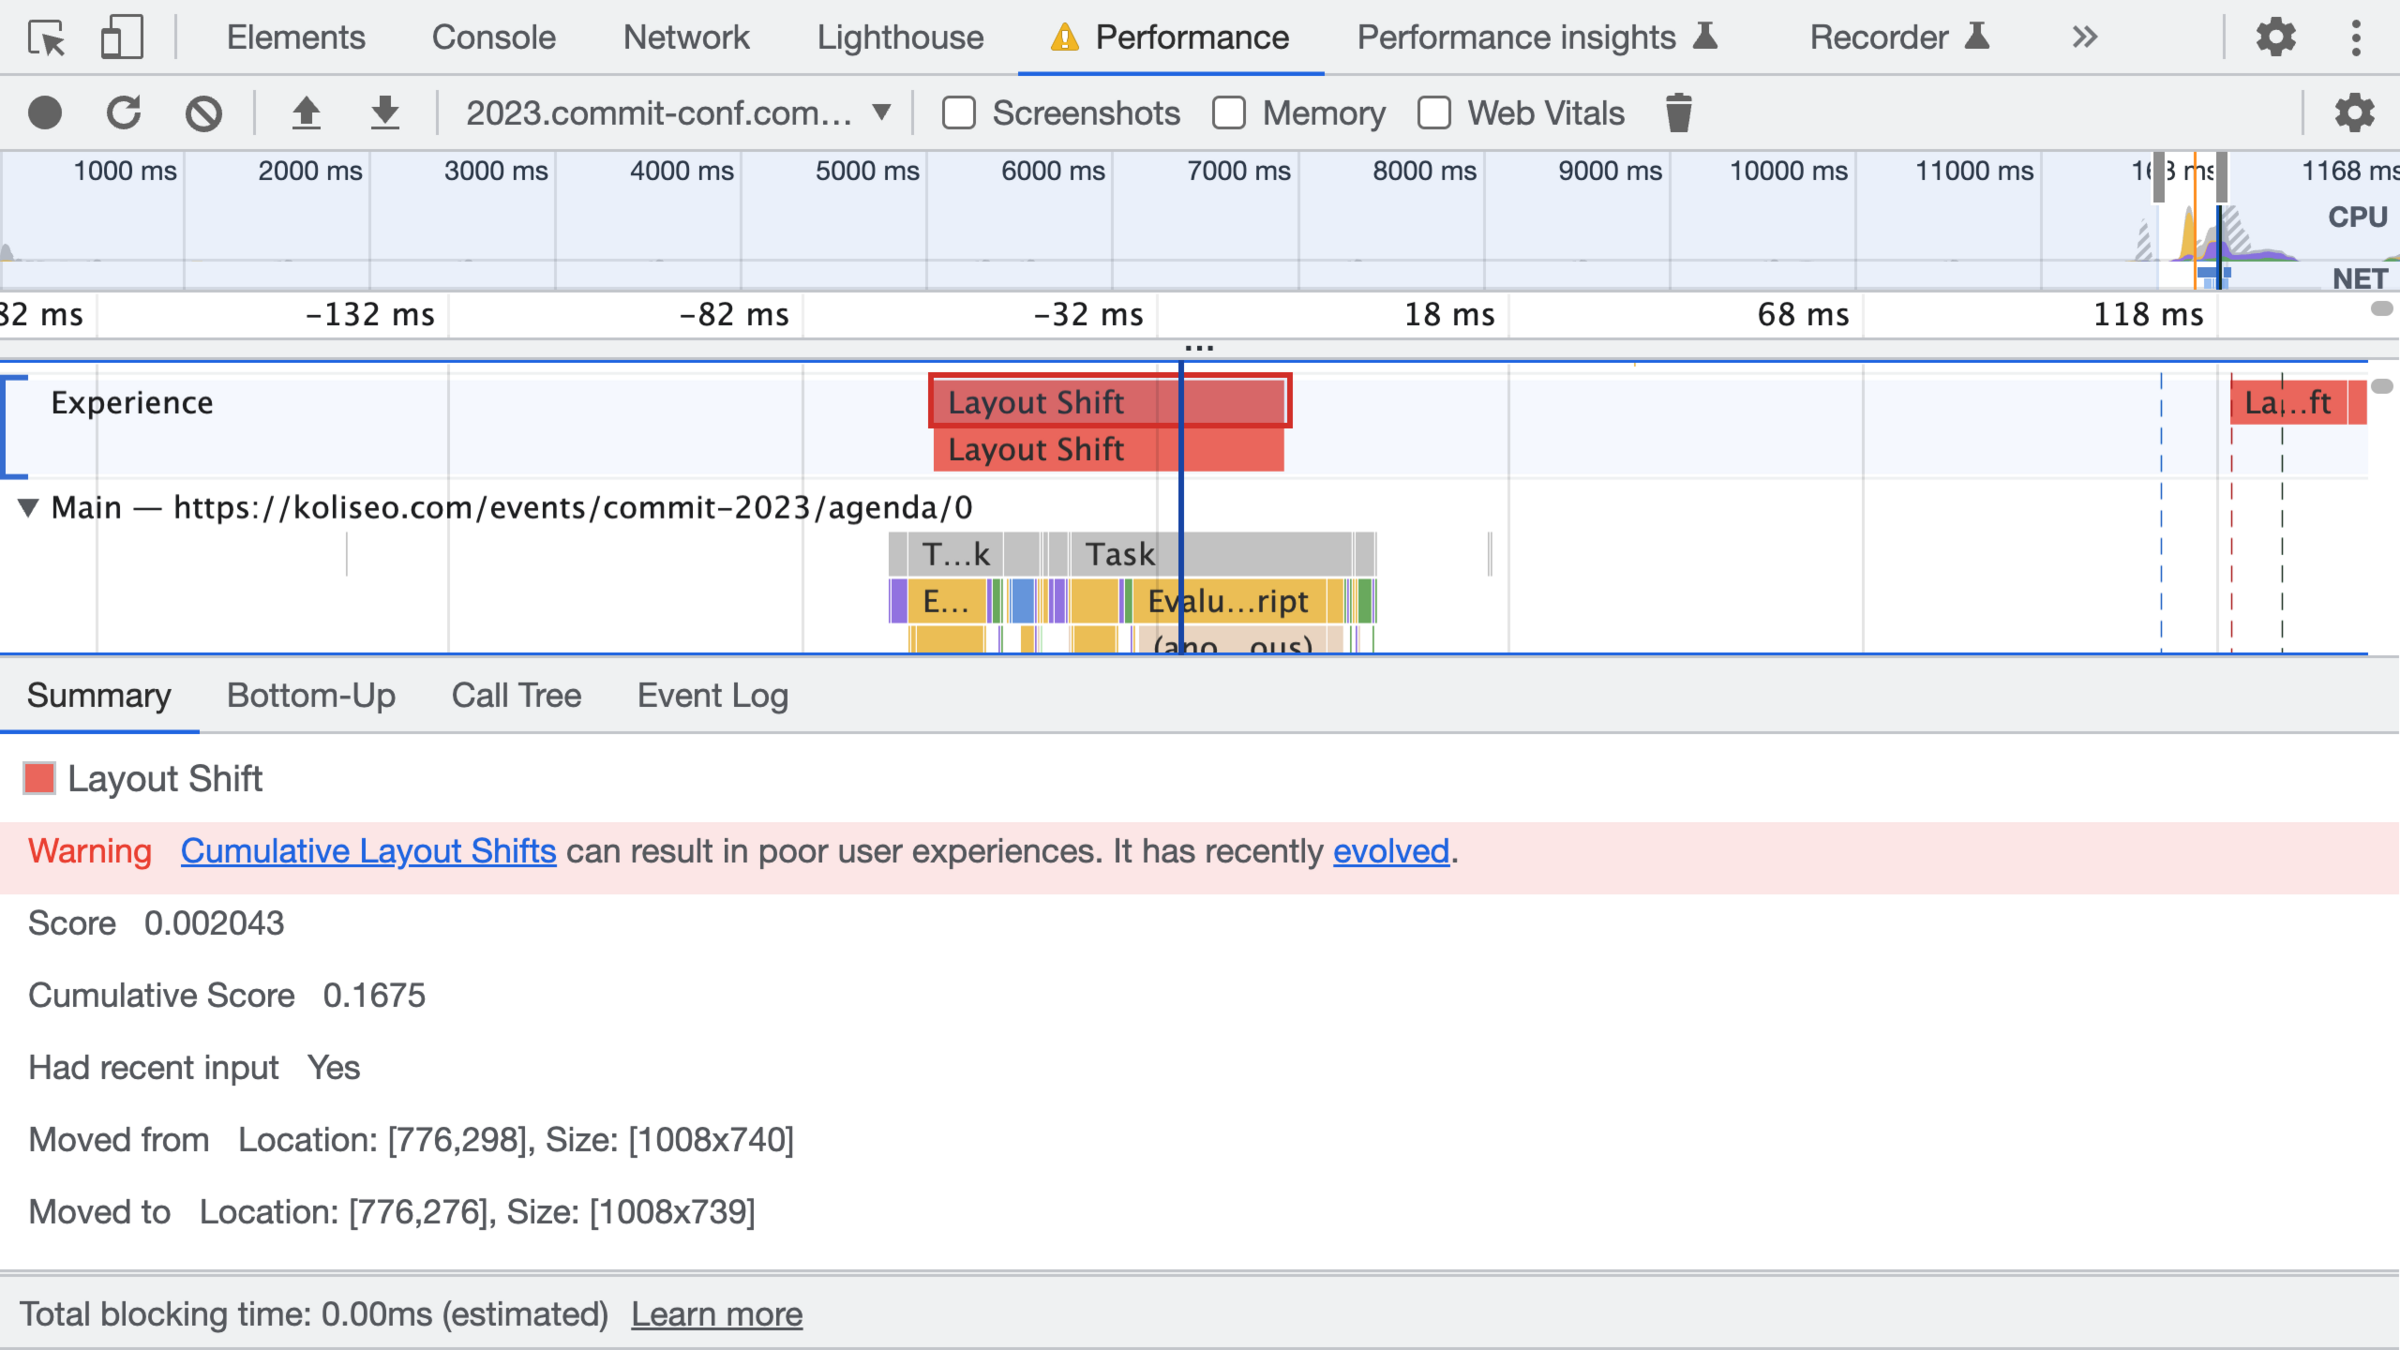Open capture settings gear in the toolbar
The height and width of the screenshot is (1350, 2400).
point(2353,113)
